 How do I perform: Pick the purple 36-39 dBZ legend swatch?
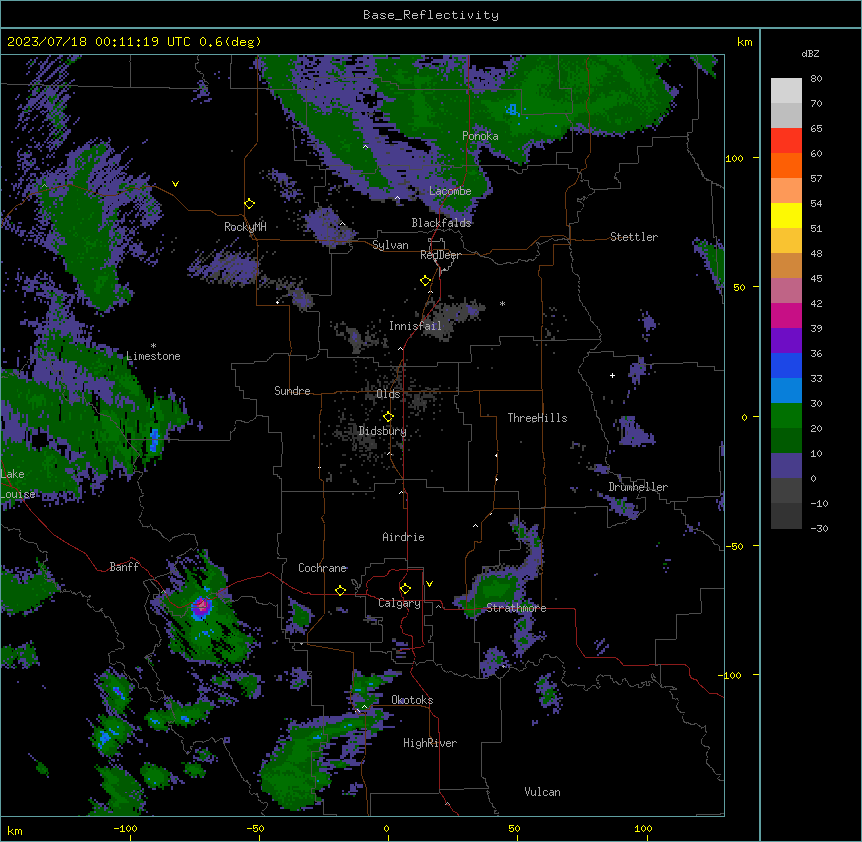pyautogui.click(x=786, y=341)
